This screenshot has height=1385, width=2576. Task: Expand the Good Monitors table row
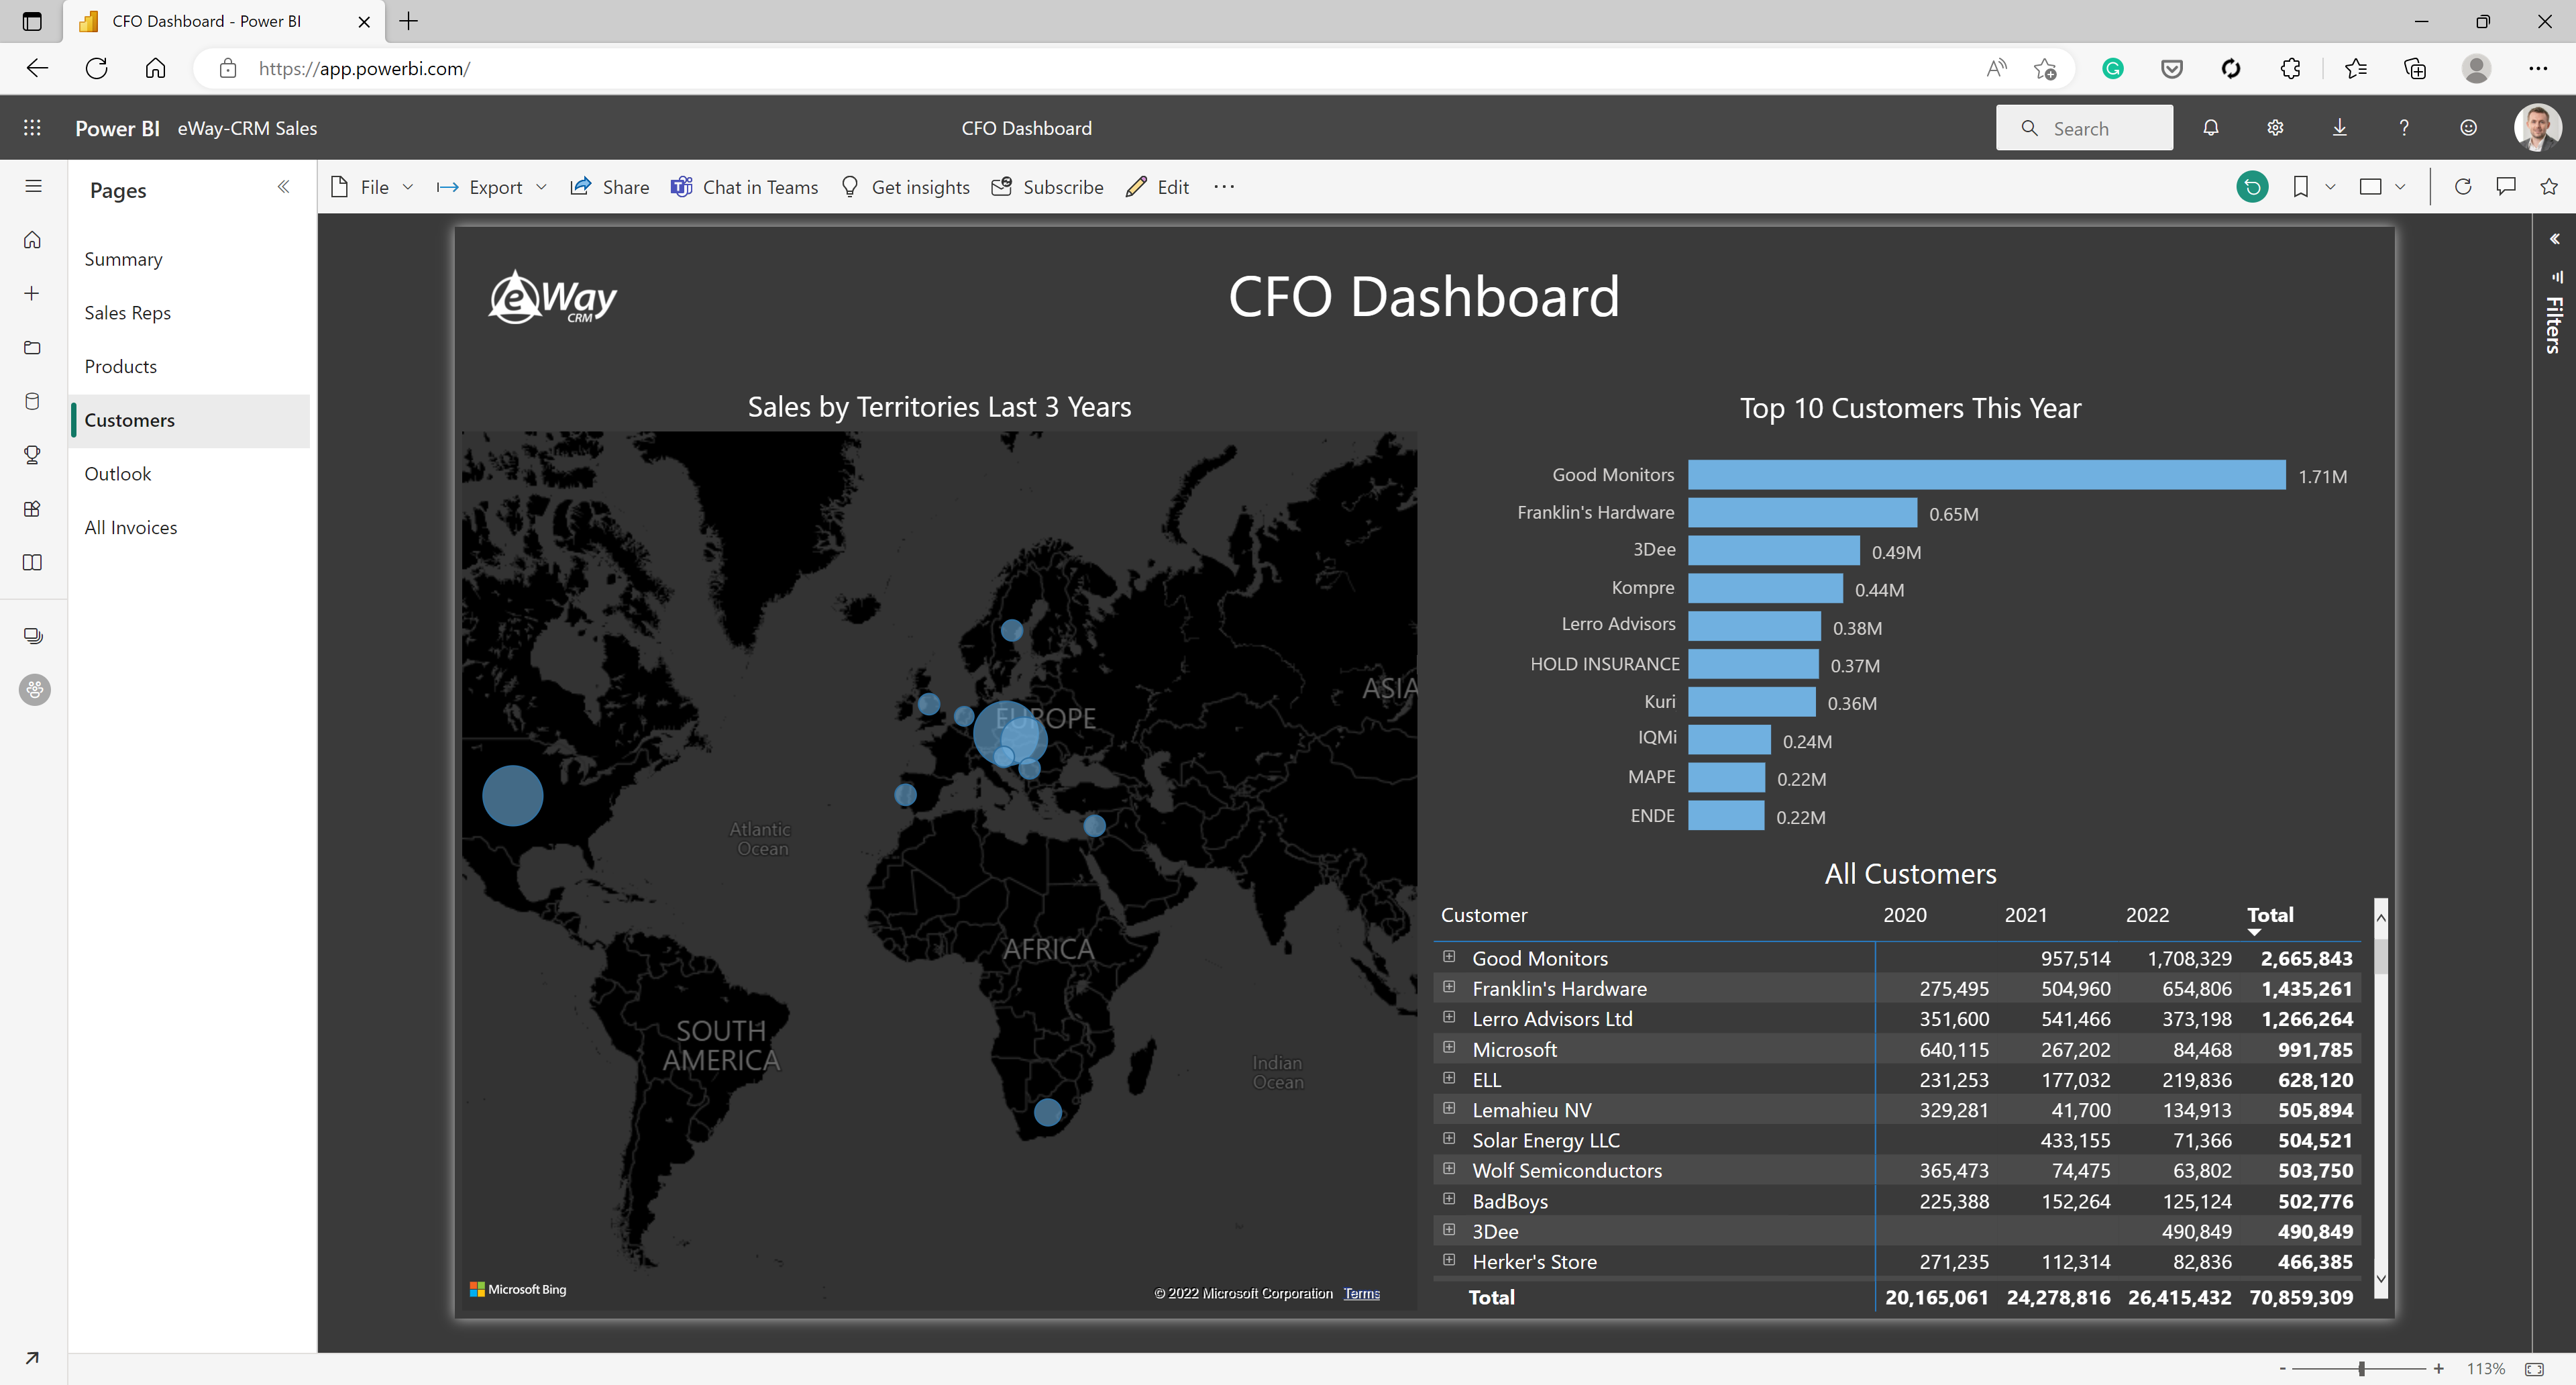(1449, 957)
